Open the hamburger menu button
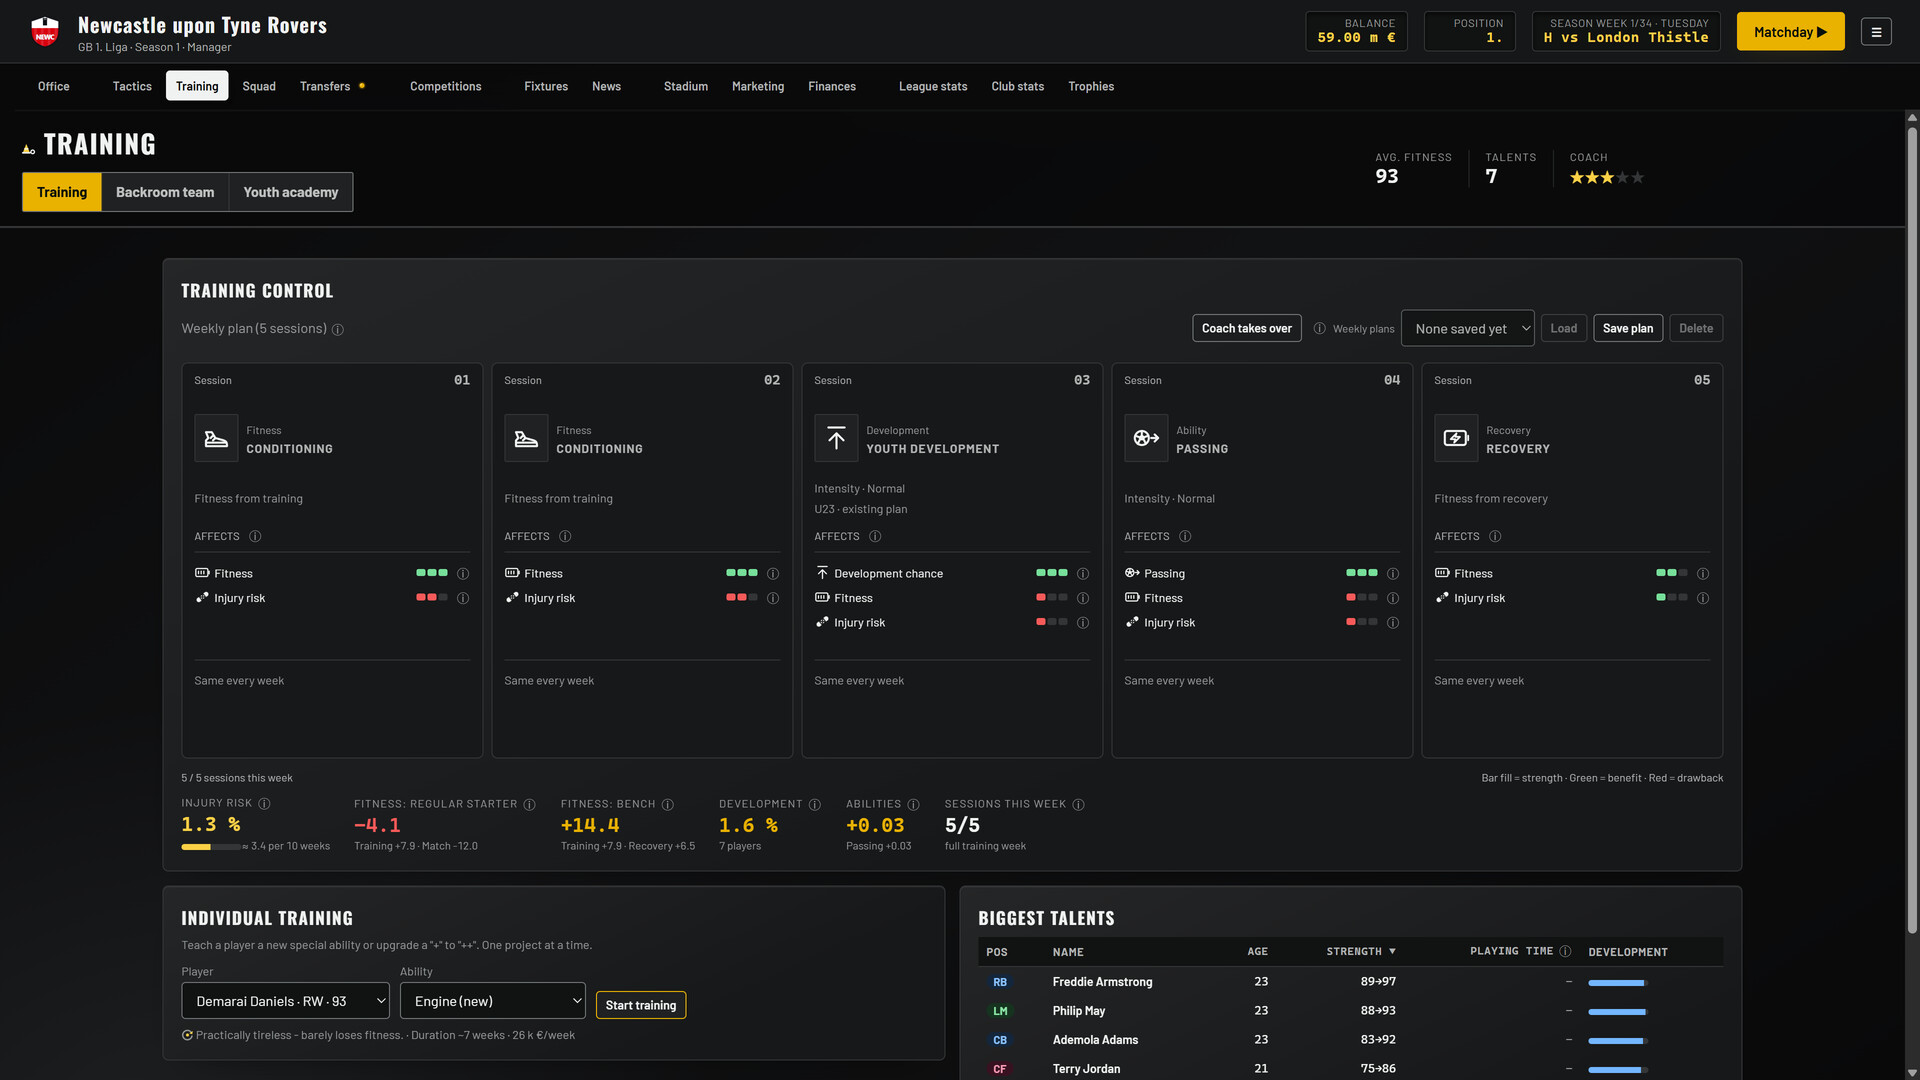The image size is (1920, 1080). point(1876,32)
